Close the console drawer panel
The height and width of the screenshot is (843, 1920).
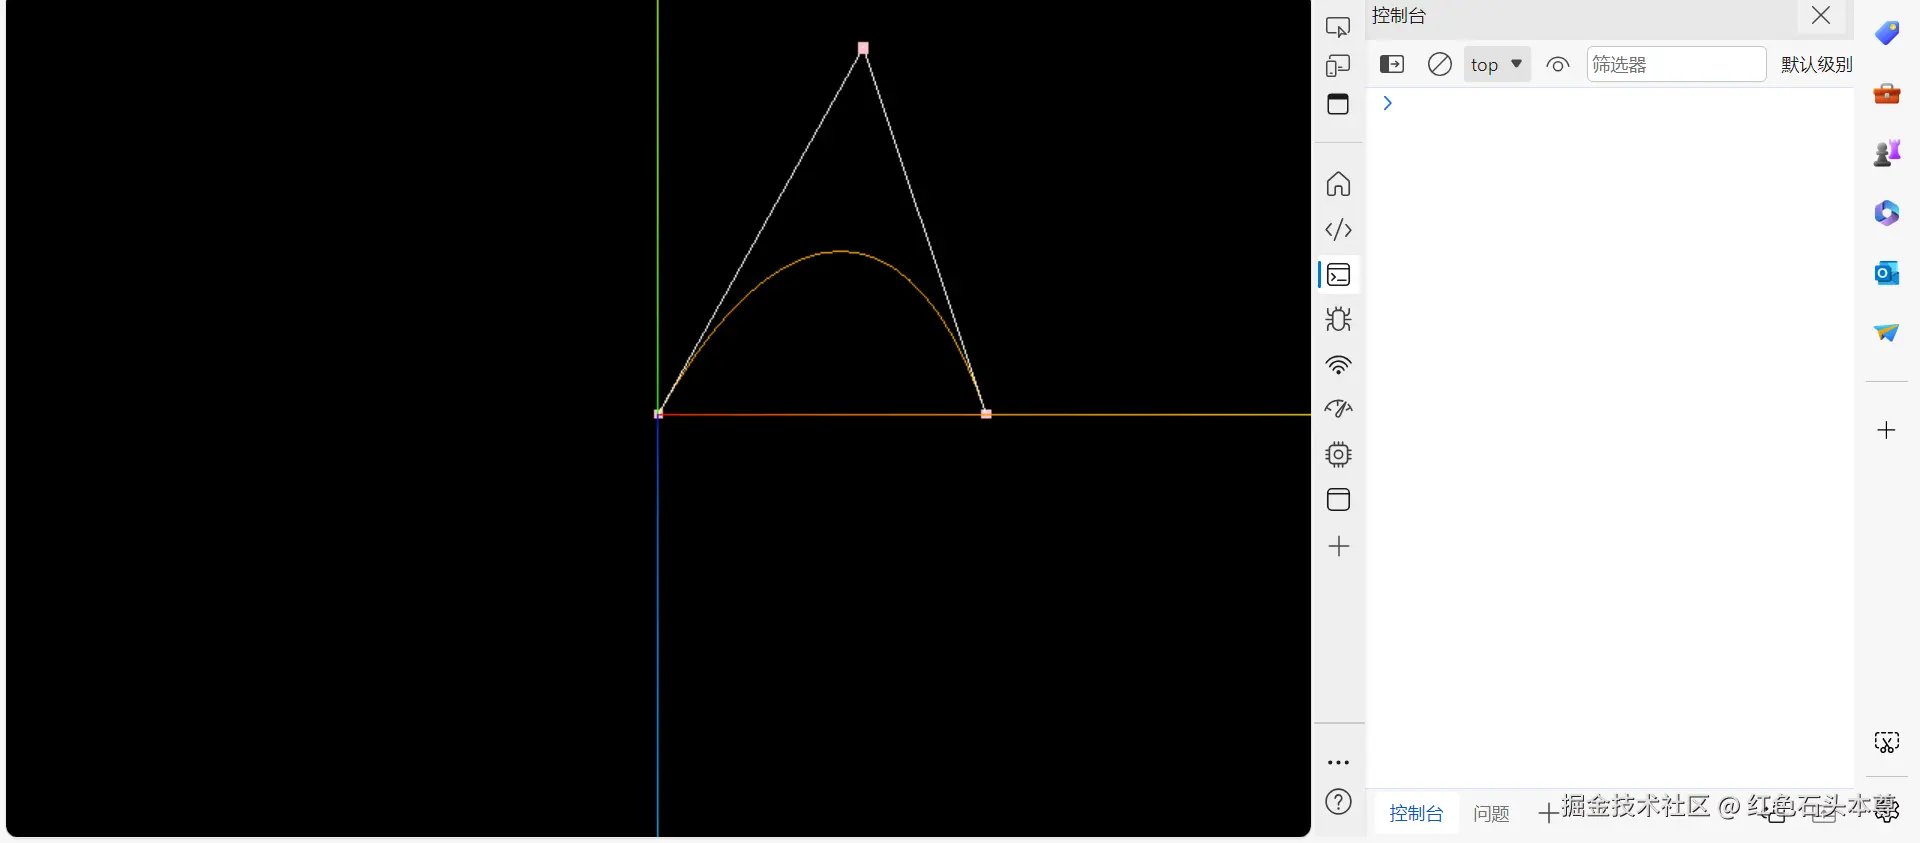[1821, 16]
